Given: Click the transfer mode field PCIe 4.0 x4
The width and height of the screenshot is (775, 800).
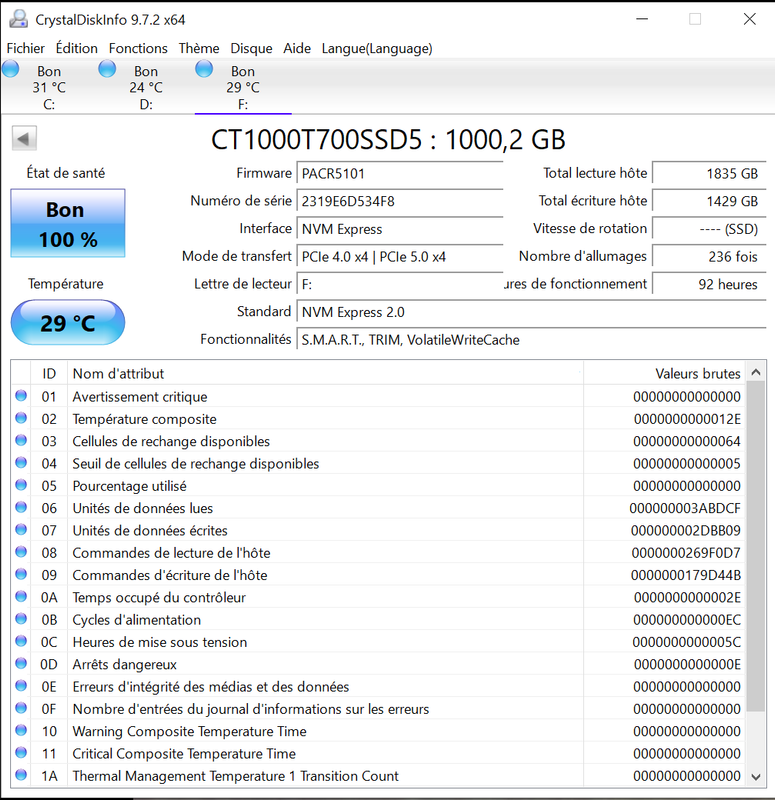Looking at the screenshot, I should coord(400,256).
